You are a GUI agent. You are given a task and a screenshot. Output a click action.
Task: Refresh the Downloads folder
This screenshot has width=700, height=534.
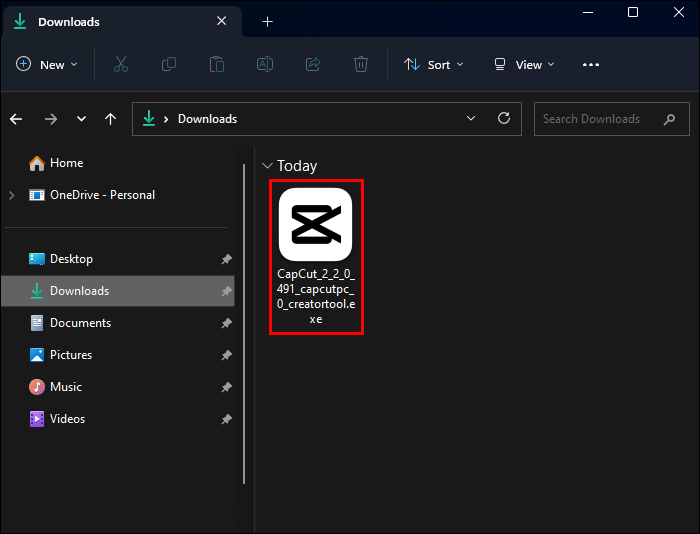(x=504, y=118)
